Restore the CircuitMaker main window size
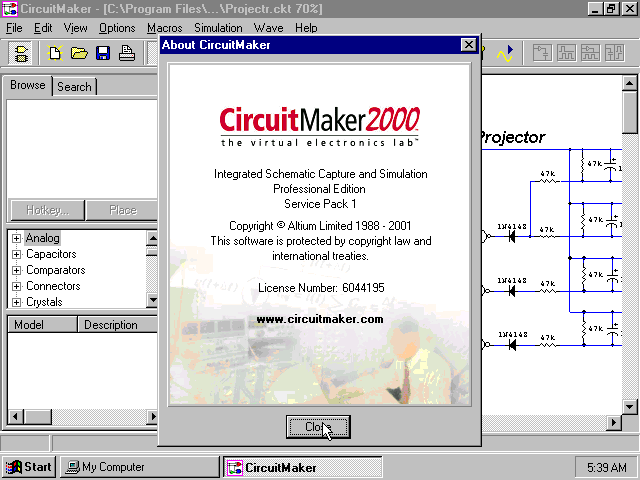Screen dimensions: 640x480 (x=611, y=9)
